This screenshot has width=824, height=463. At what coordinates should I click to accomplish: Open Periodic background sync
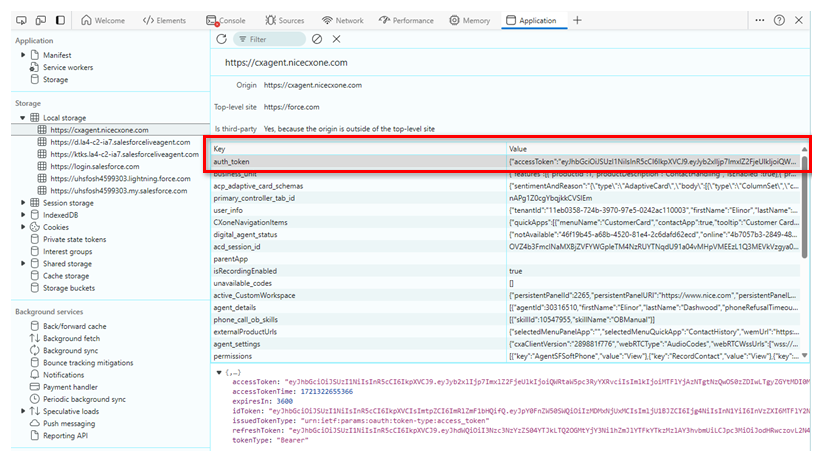(x=84, y=399)
